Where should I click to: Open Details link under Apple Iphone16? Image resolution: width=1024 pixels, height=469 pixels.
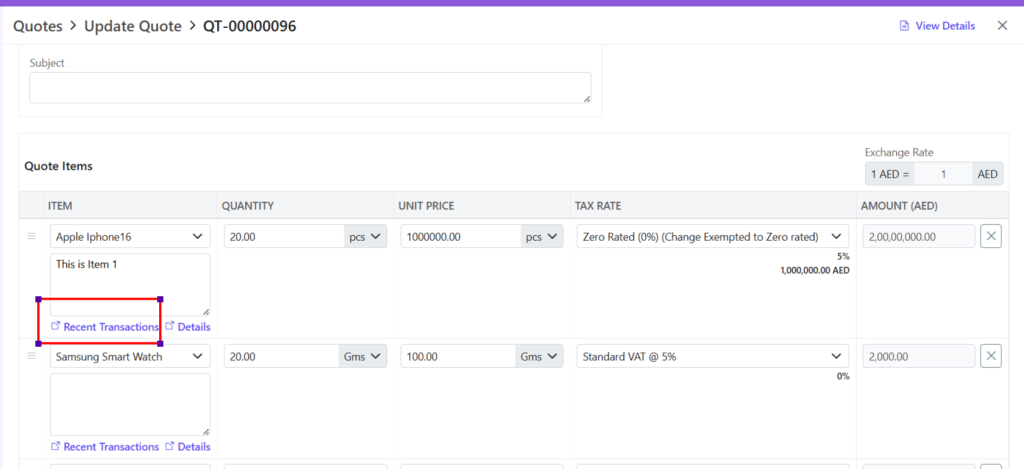tap(193, 327)
